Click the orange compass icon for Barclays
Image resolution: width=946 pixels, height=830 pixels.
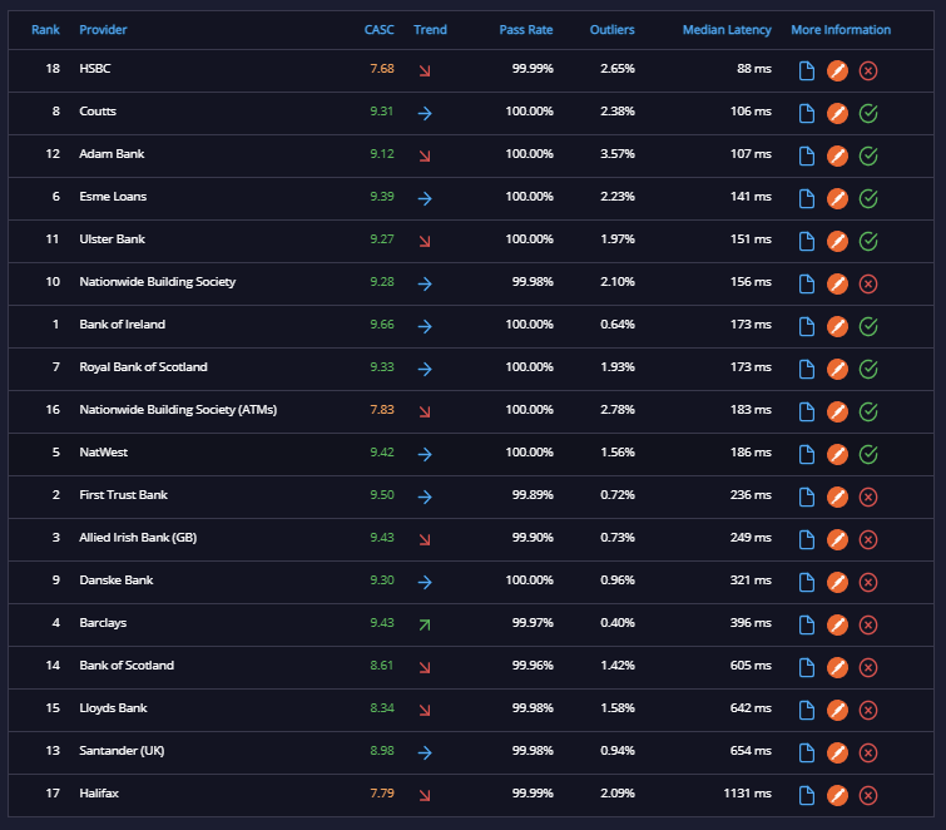pyautogui.click(x=837, y=625)
